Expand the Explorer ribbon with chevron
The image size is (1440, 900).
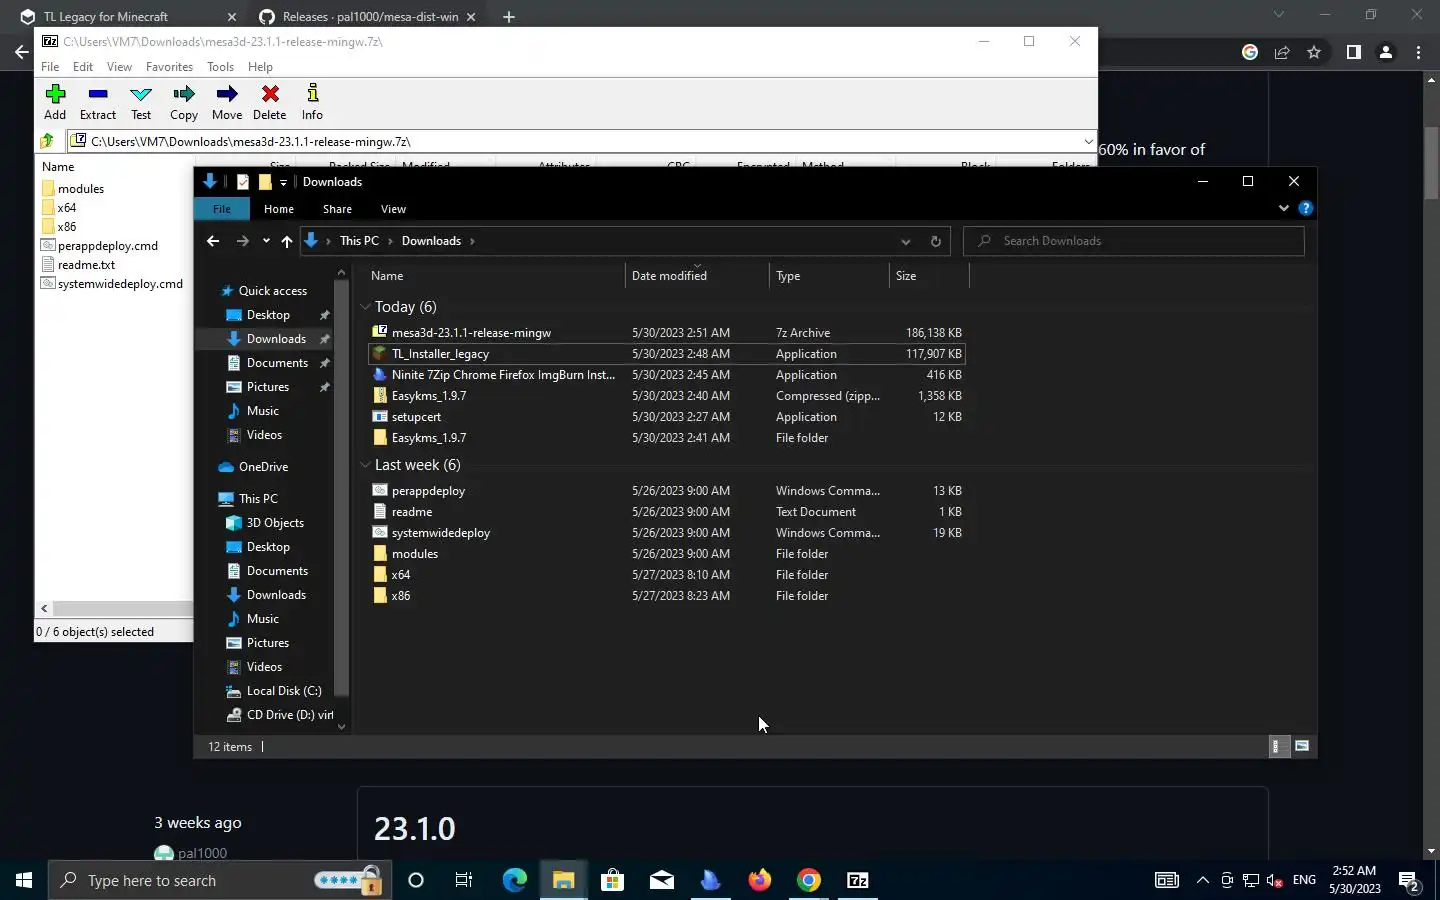click(1284, 208)
